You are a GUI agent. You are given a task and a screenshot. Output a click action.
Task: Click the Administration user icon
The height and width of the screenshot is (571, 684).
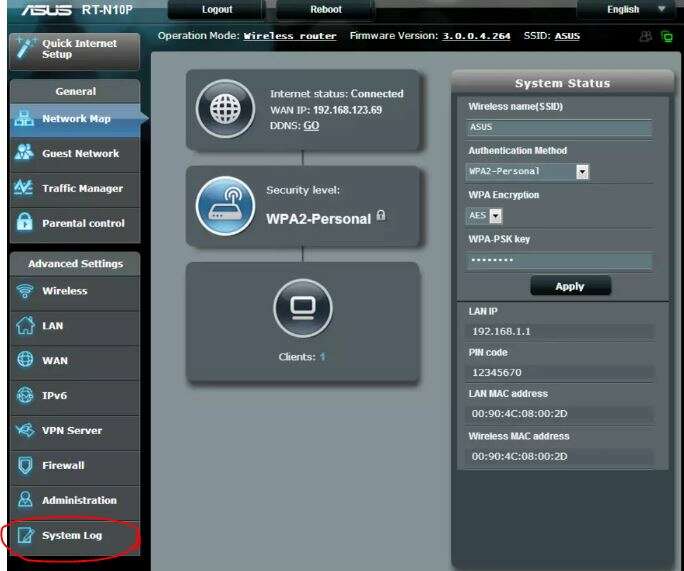pyautogui.click(x=25, y=499)
